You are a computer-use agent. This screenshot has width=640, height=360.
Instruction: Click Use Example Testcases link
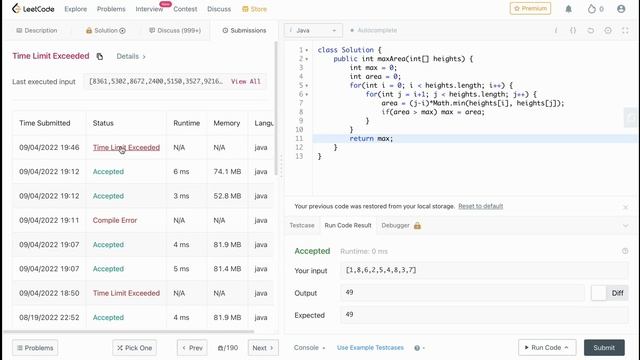pos(370,348)
